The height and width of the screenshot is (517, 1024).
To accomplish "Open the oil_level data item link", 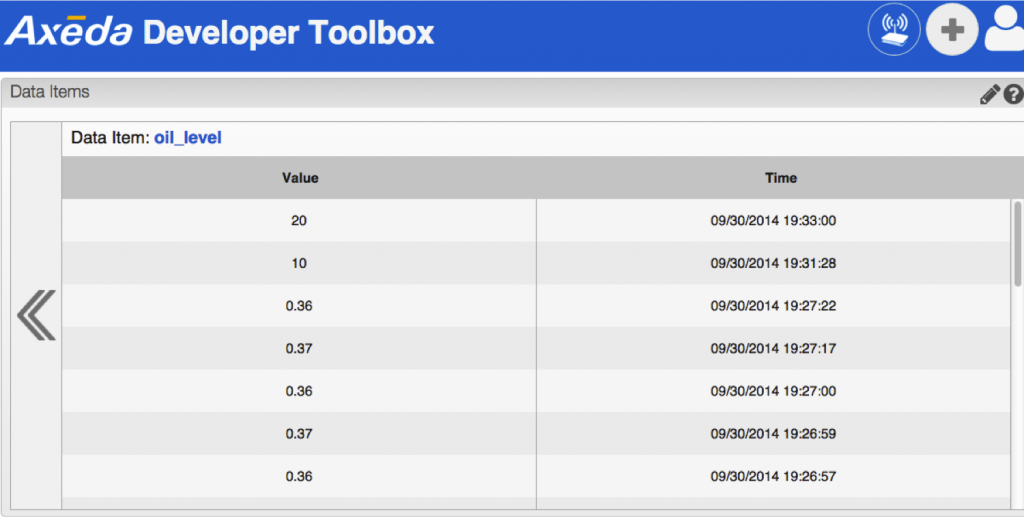I will (187, 138).
